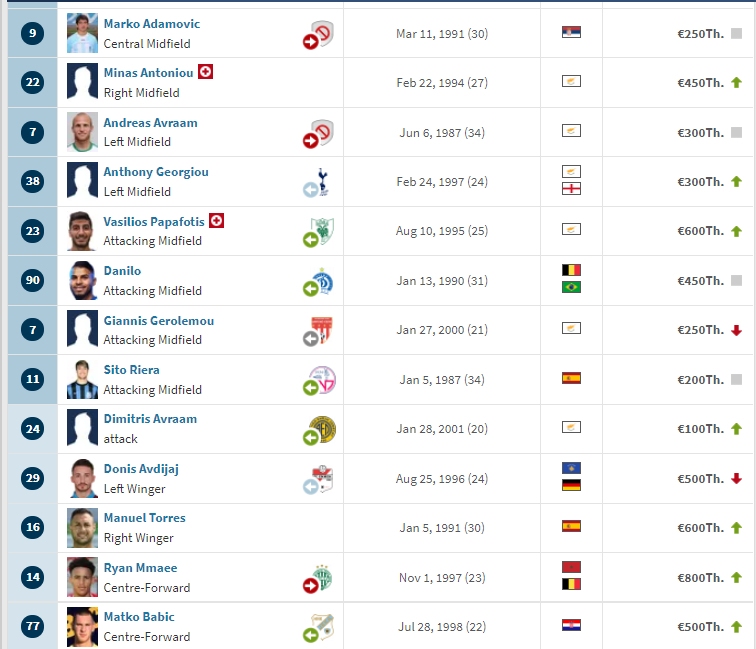Click green Ferencvaros crest beside Ryan Mmaee
Image resolution: width=756 pixels, height=649 pixels.
tap(322, 577)
